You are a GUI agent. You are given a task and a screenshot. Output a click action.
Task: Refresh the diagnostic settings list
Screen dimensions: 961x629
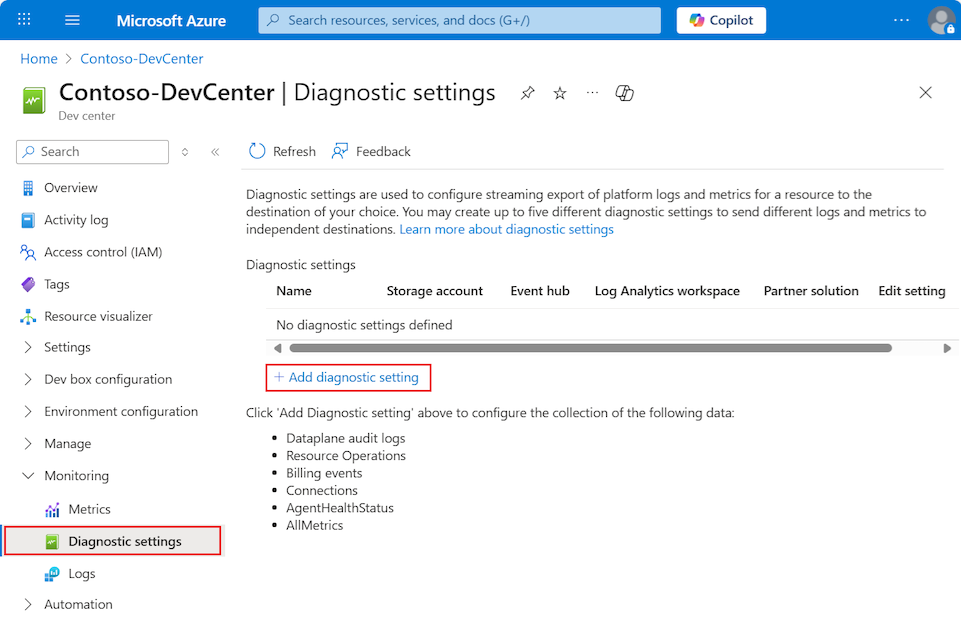pos(281,151)
